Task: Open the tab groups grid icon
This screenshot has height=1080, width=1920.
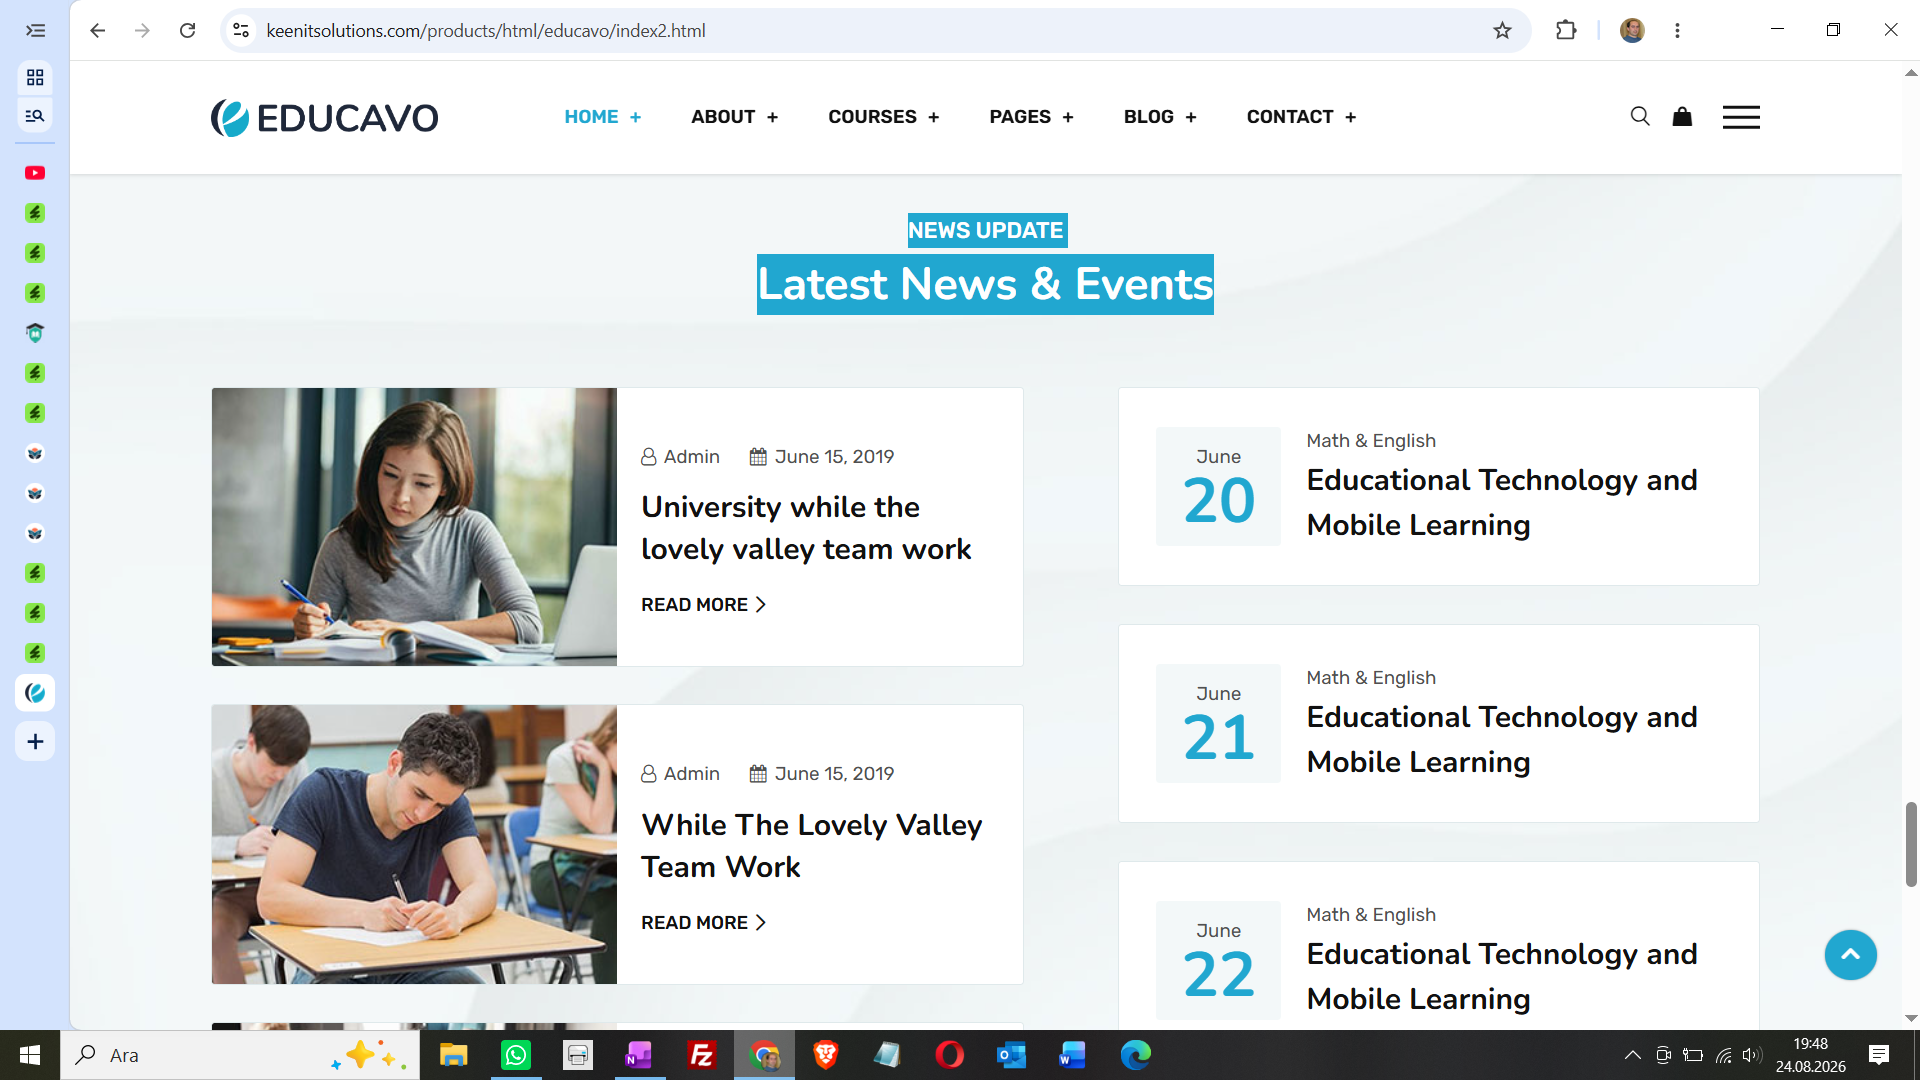Action: 35,77
